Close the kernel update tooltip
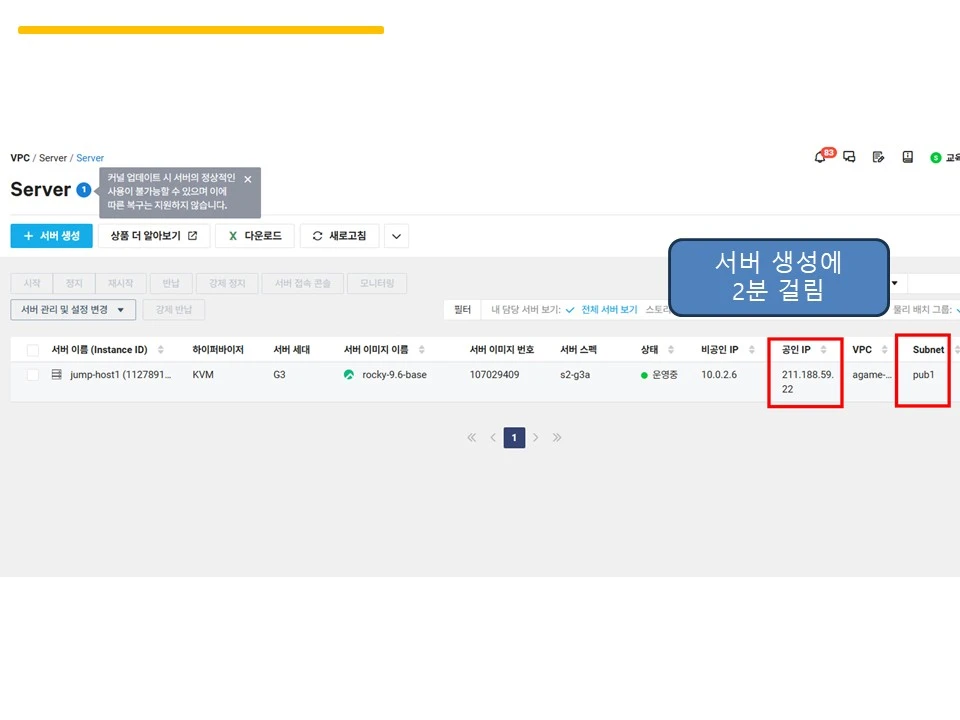 247,179
